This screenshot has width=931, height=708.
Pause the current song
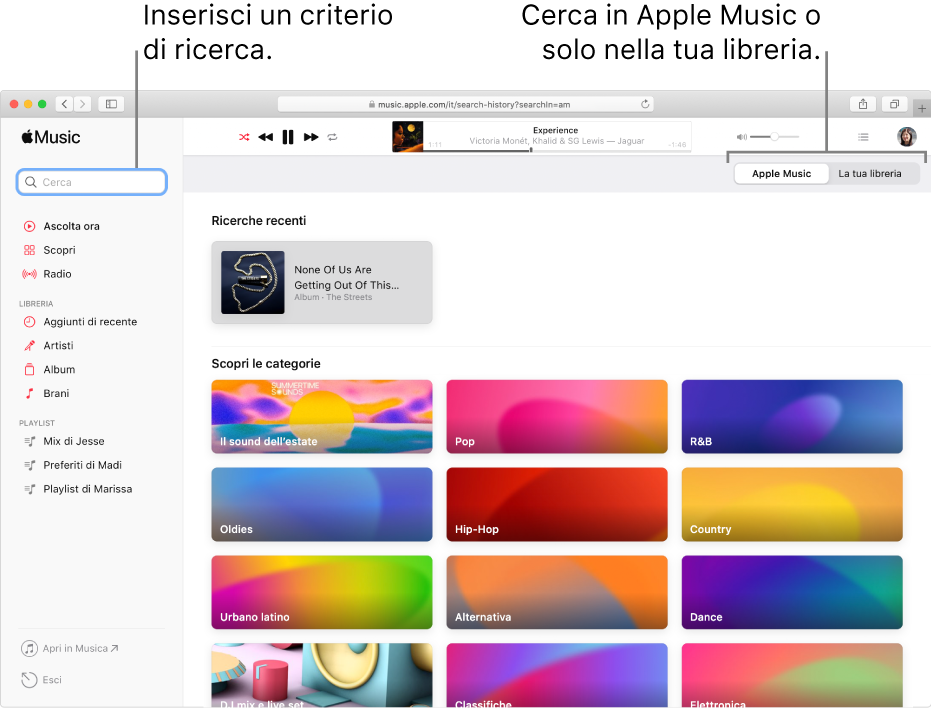(288, 137)
